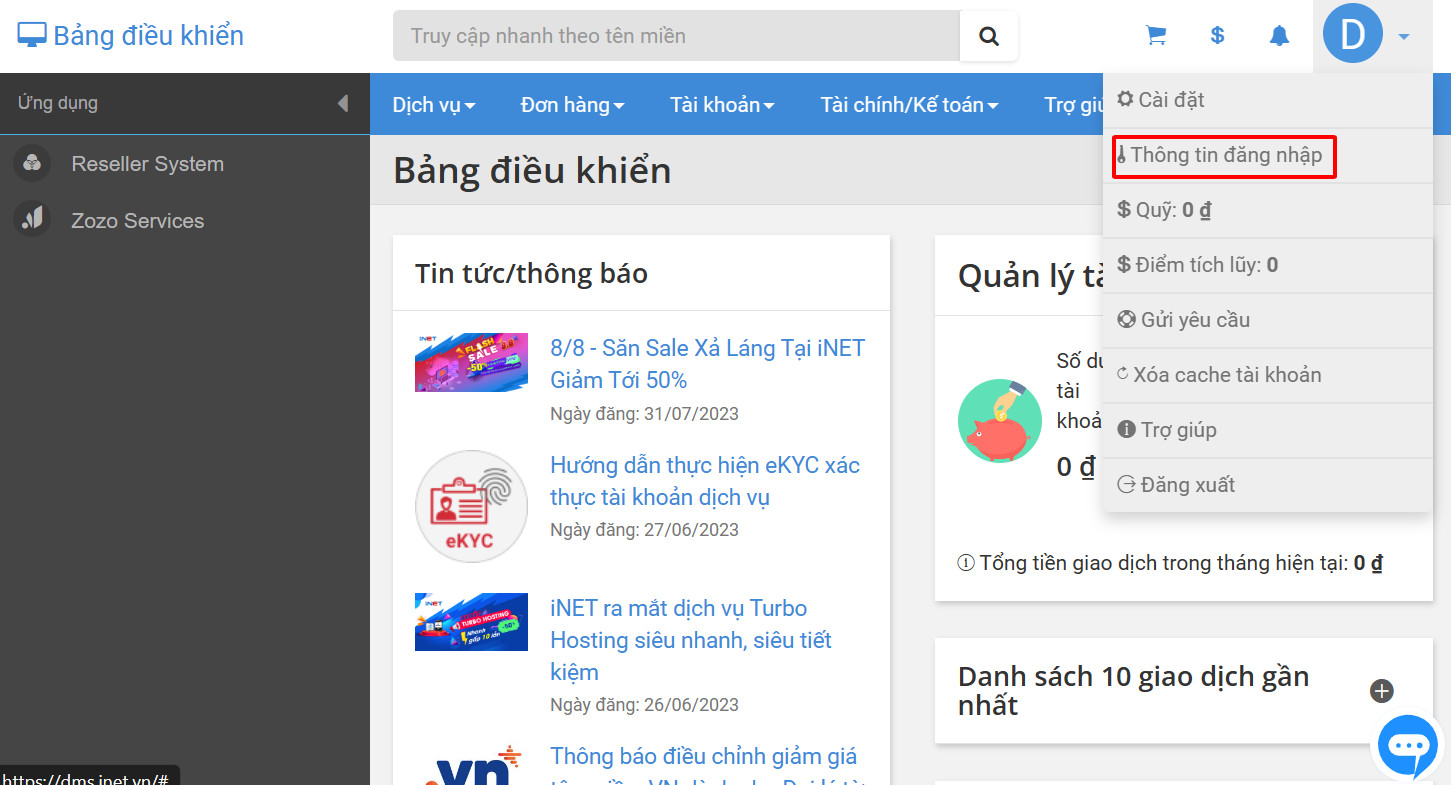Click the info icon beside Trợ giúp
This screenshot has height=785, width=1451.
coord(1126,430)
